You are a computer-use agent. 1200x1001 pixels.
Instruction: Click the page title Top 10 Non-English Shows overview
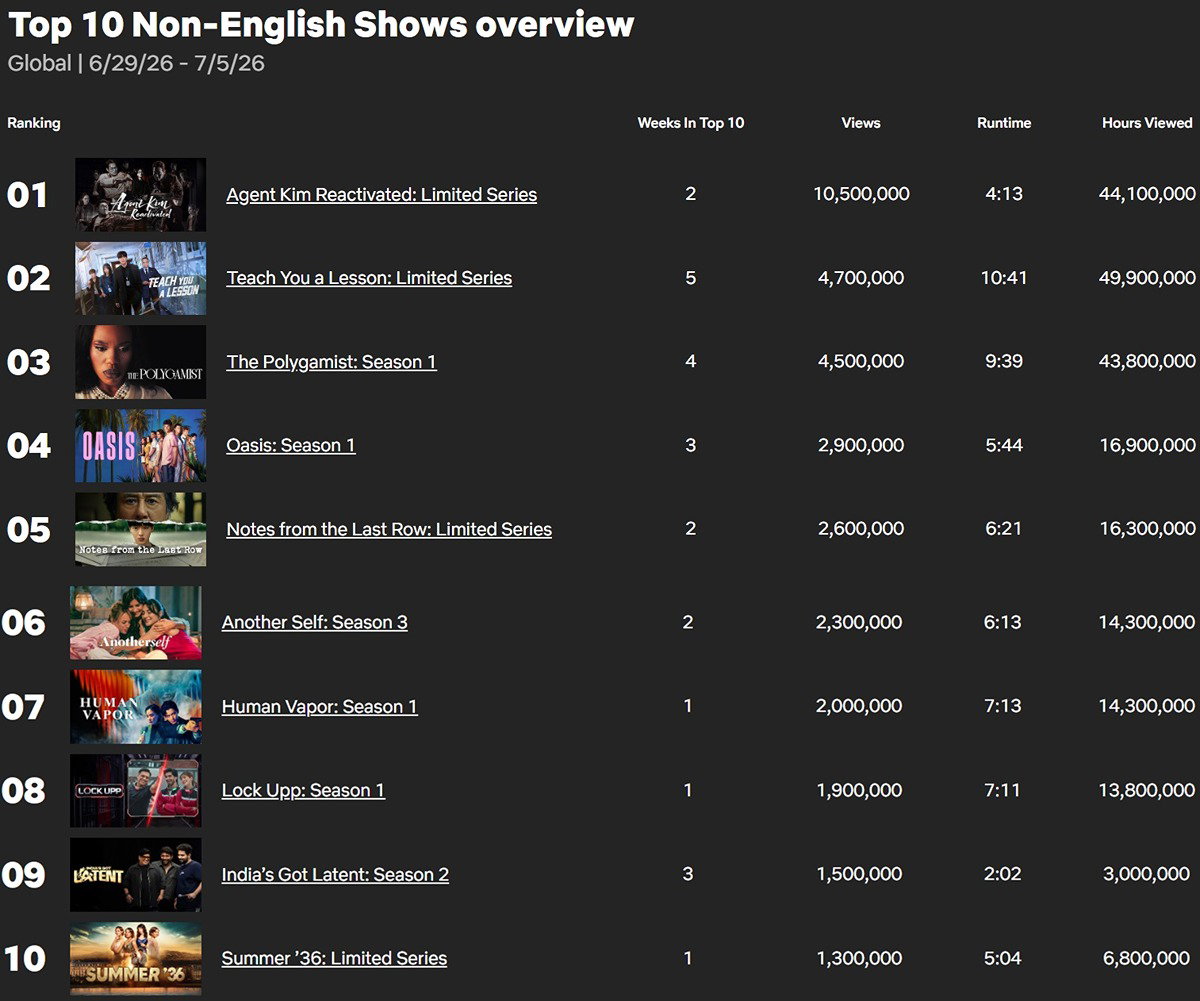click(x=321, y=24)
